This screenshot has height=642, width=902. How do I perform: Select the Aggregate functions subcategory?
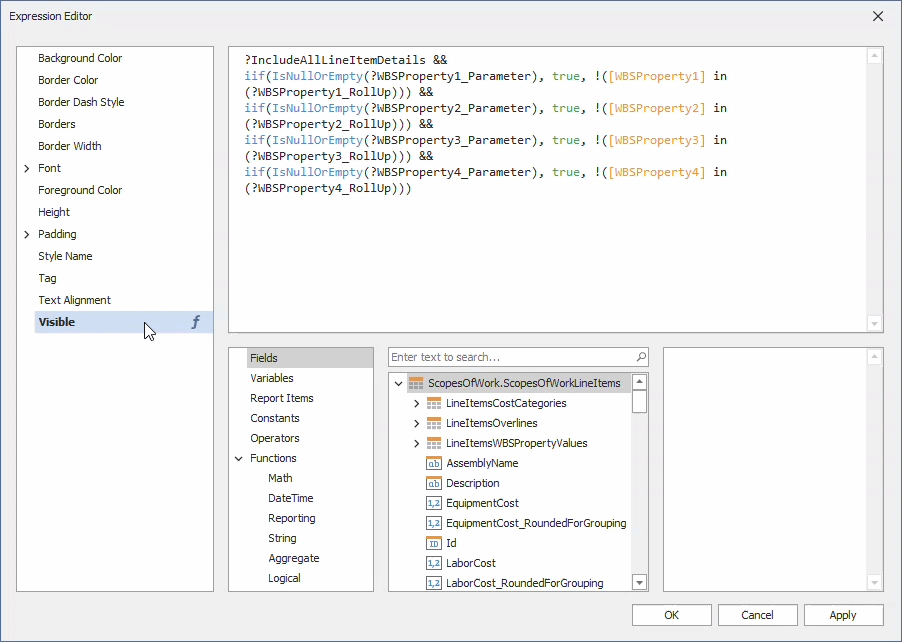click(293, 559)
